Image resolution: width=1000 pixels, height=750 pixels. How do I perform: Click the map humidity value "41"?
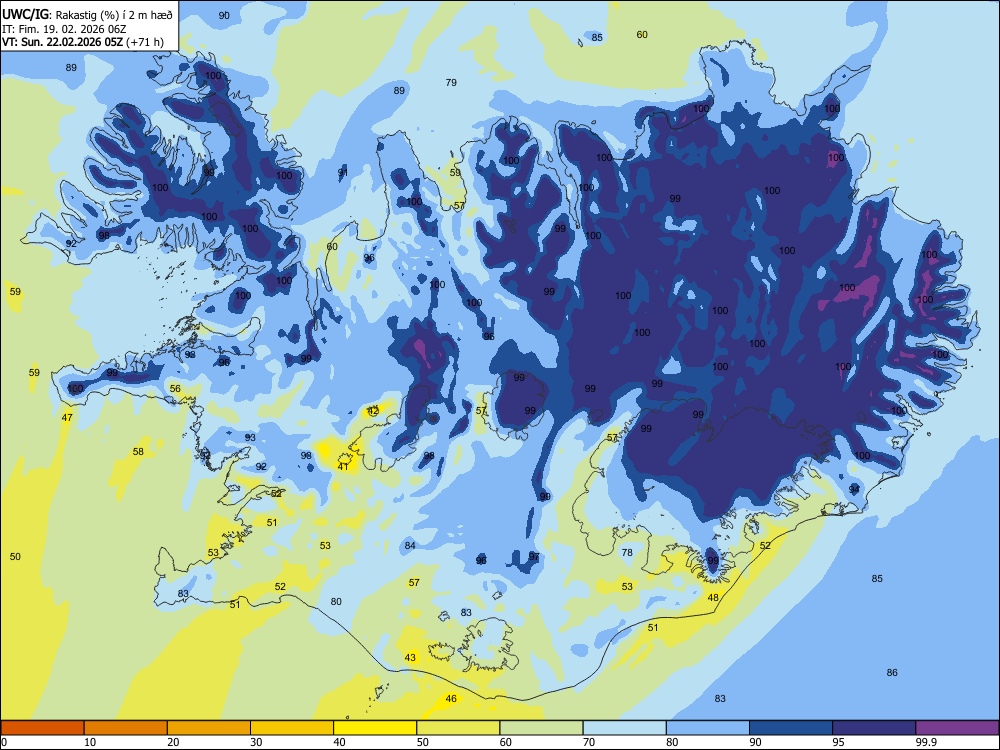click(x=343, y=467)
